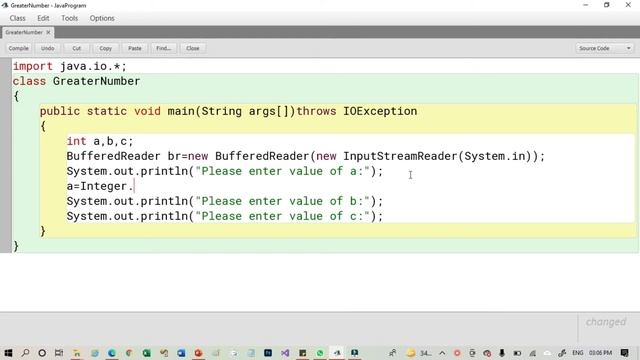Screen dimensions: 640x360
Task: Open the Edit menu
Action: coord(43,18)
